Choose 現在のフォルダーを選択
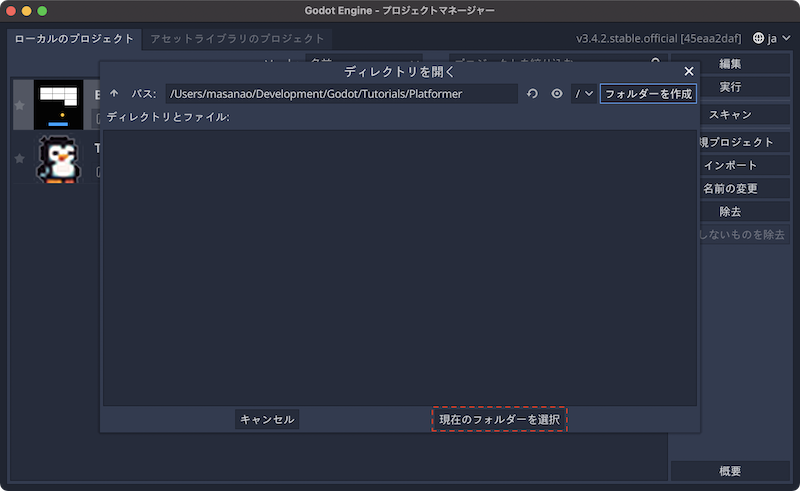Viewport: 800px width, 491px height. click(x=499, y=419)
